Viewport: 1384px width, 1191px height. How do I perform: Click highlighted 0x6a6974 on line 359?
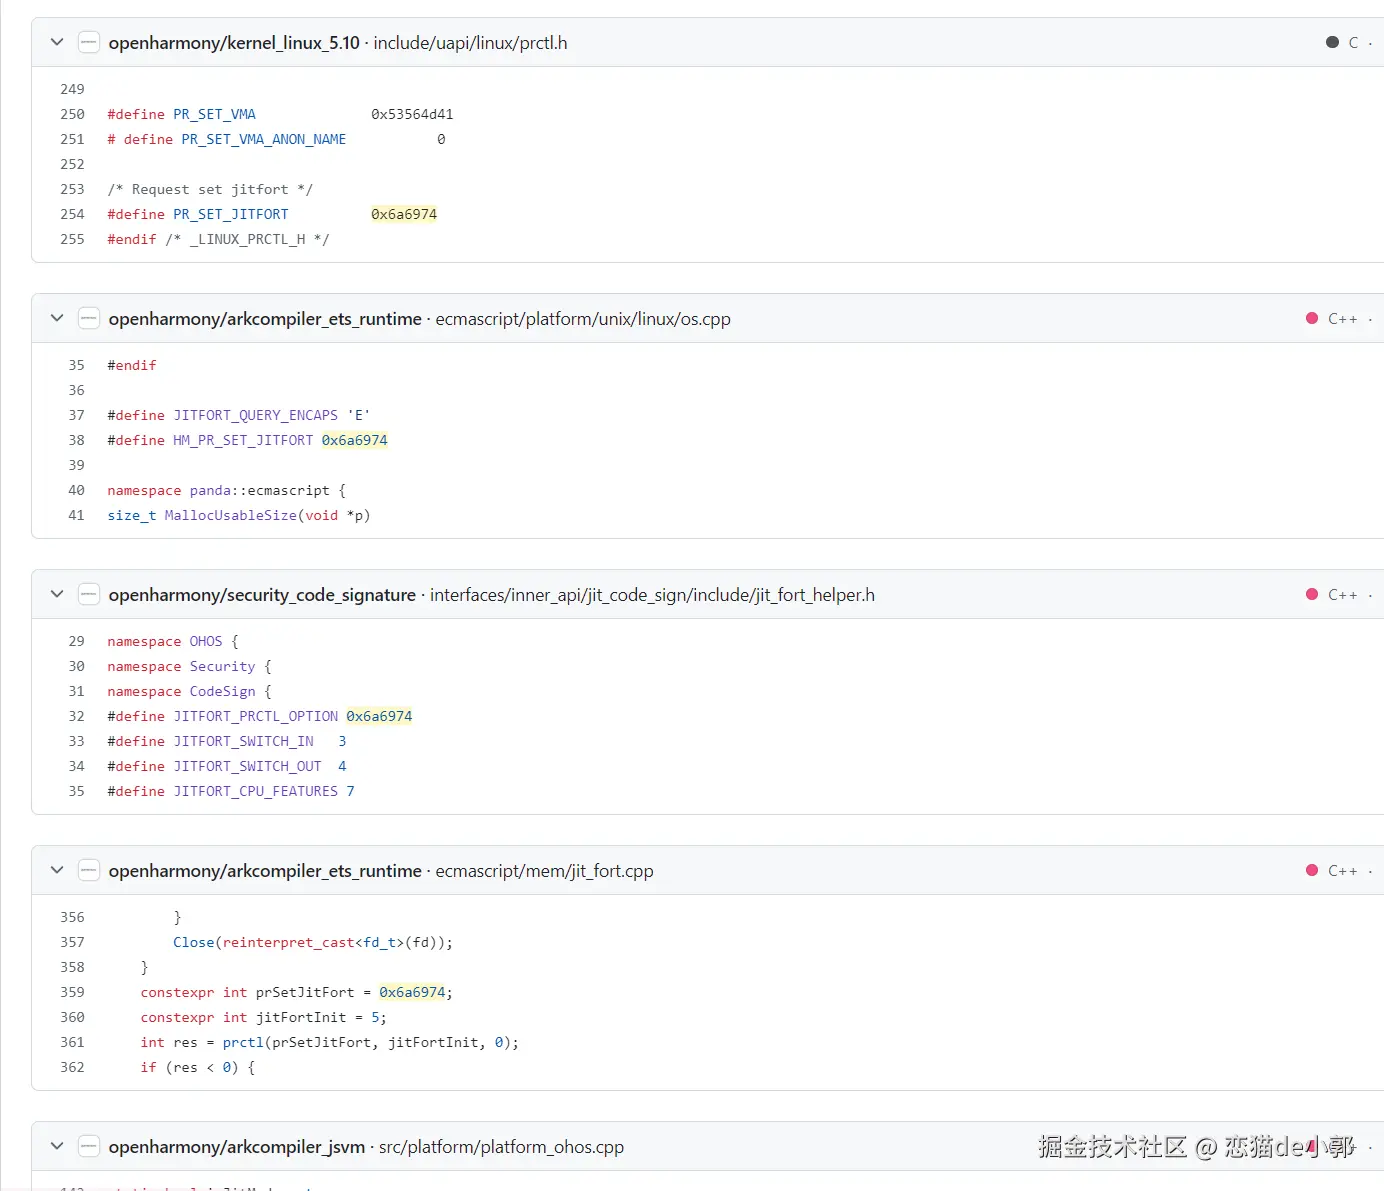point(412,992)
